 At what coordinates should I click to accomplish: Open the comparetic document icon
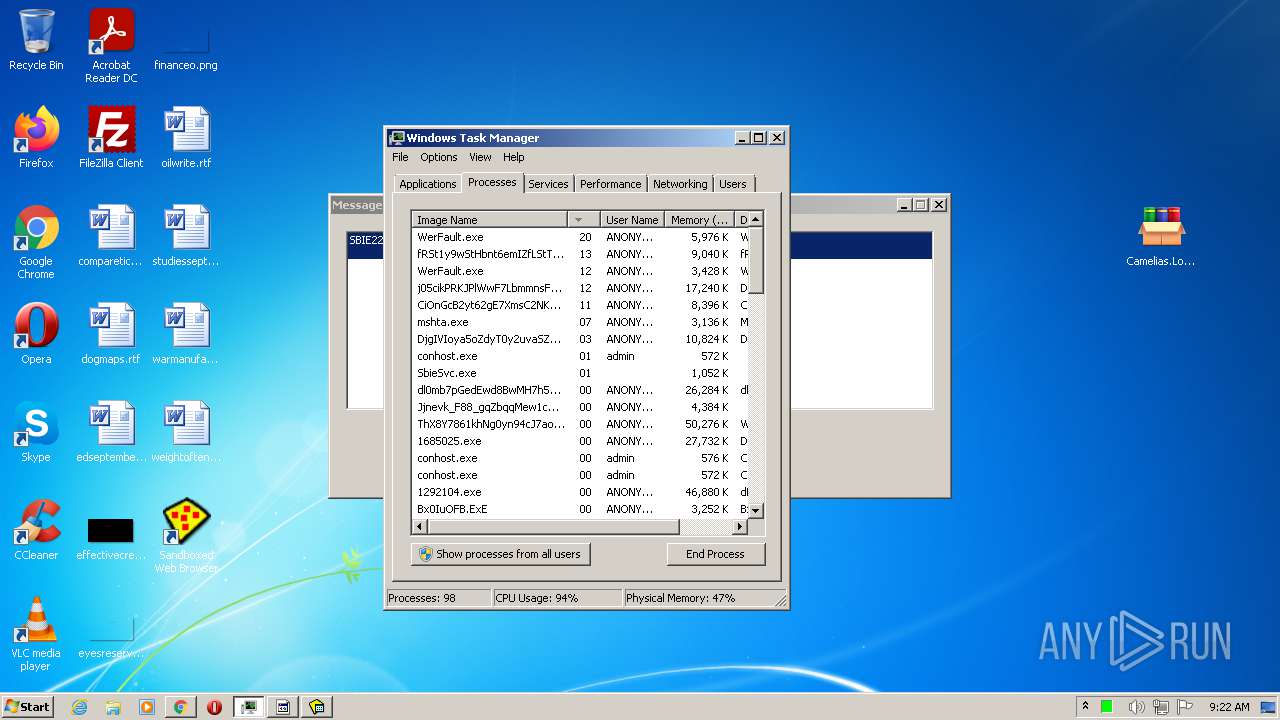click(x=111, y=236)
